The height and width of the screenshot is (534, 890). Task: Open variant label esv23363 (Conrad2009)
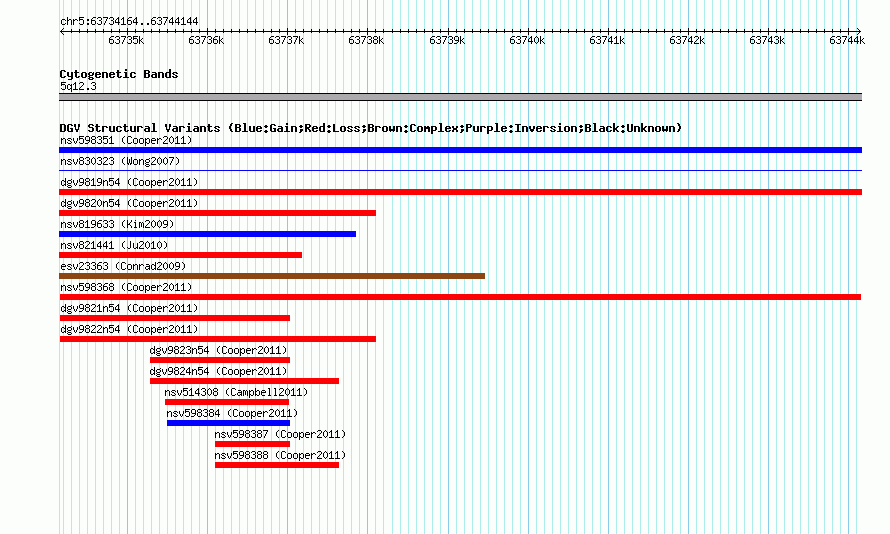[123, 266]
